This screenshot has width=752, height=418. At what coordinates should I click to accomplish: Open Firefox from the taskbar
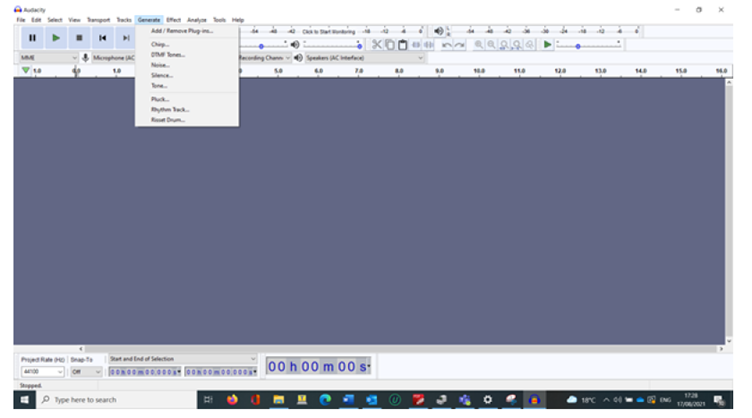pos(232,400)
